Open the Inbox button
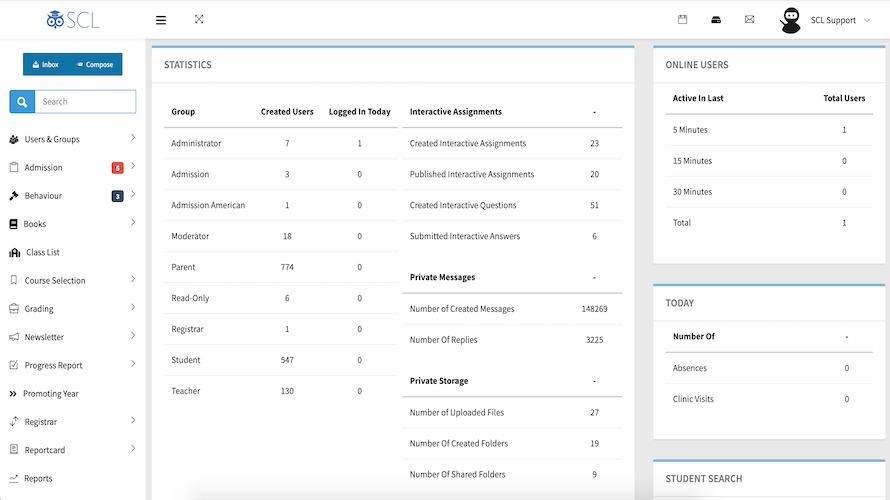 [x=46, y=65]
